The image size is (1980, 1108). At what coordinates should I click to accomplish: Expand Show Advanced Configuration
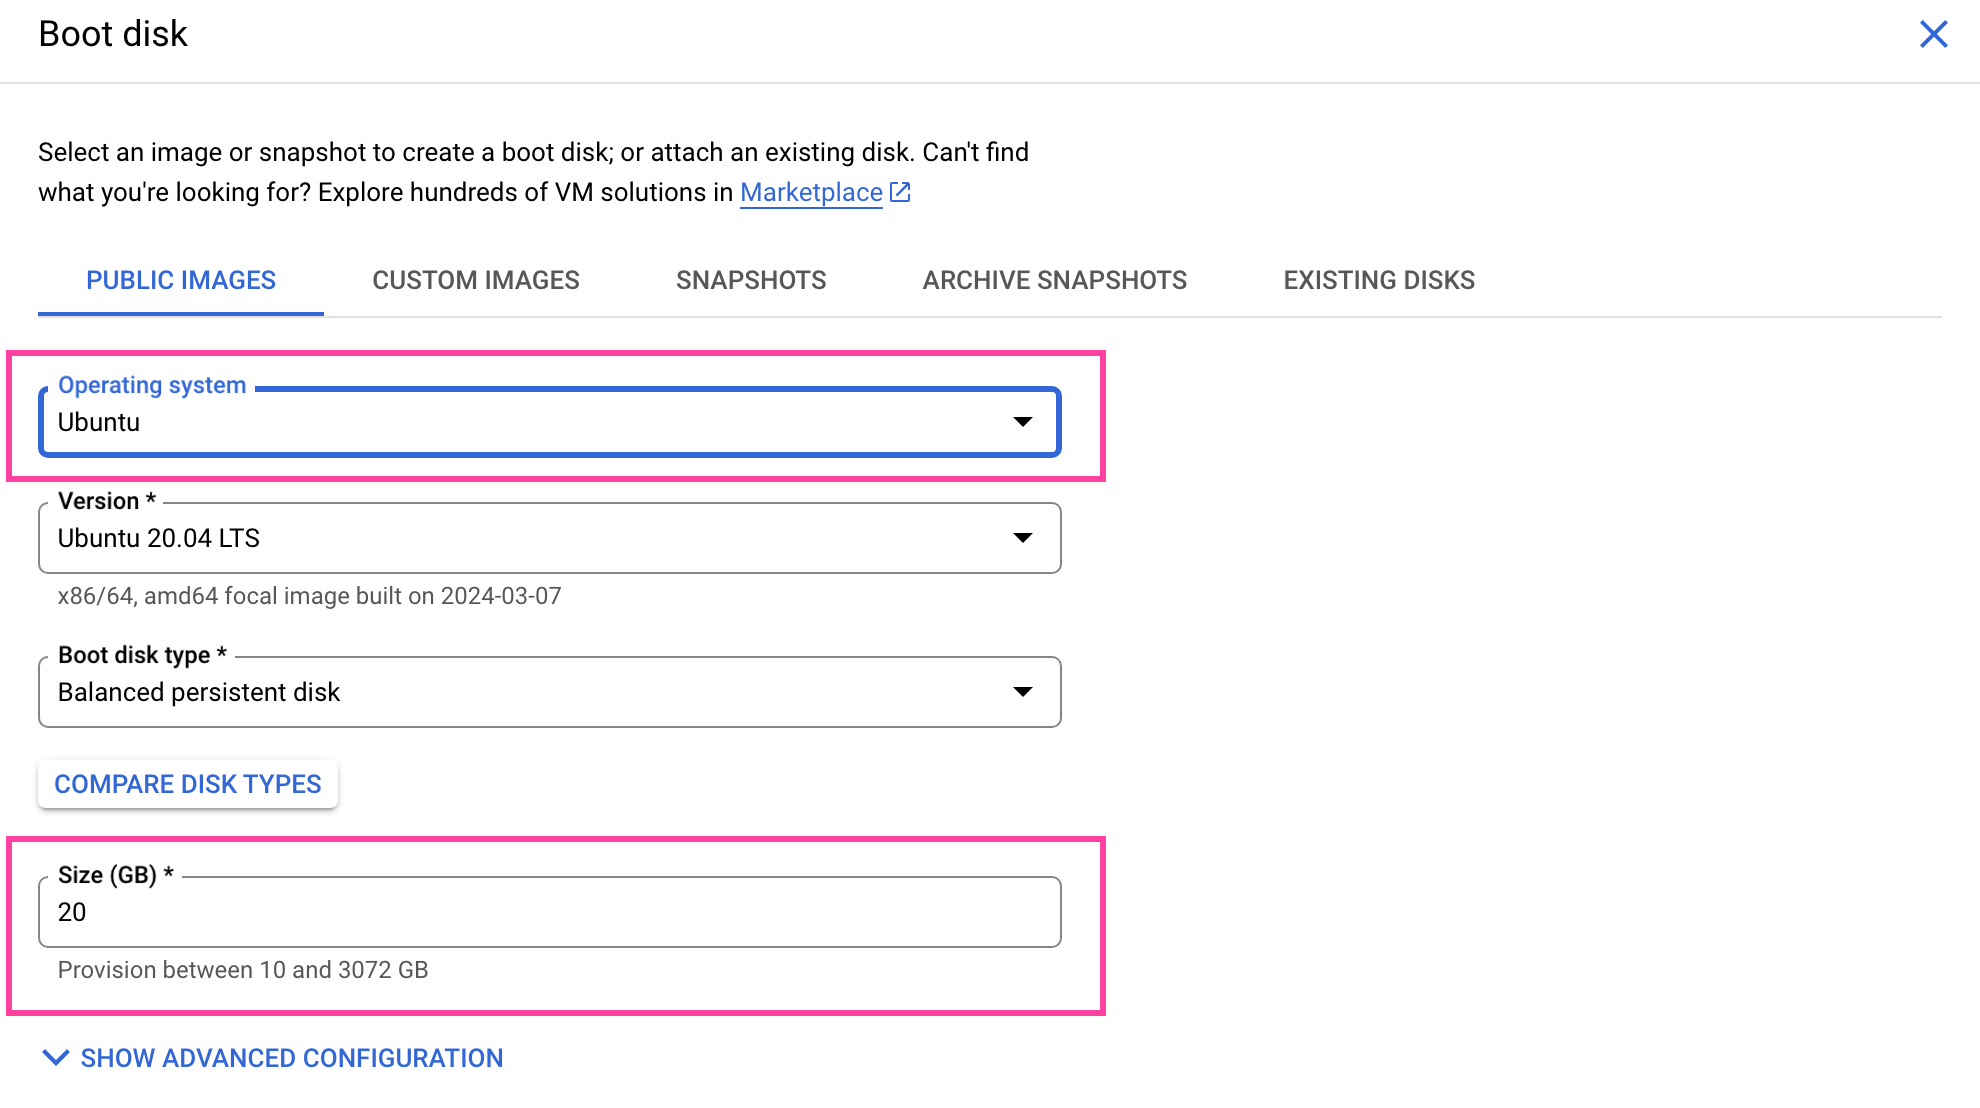pyautogui.click(x=291, y=1058)
